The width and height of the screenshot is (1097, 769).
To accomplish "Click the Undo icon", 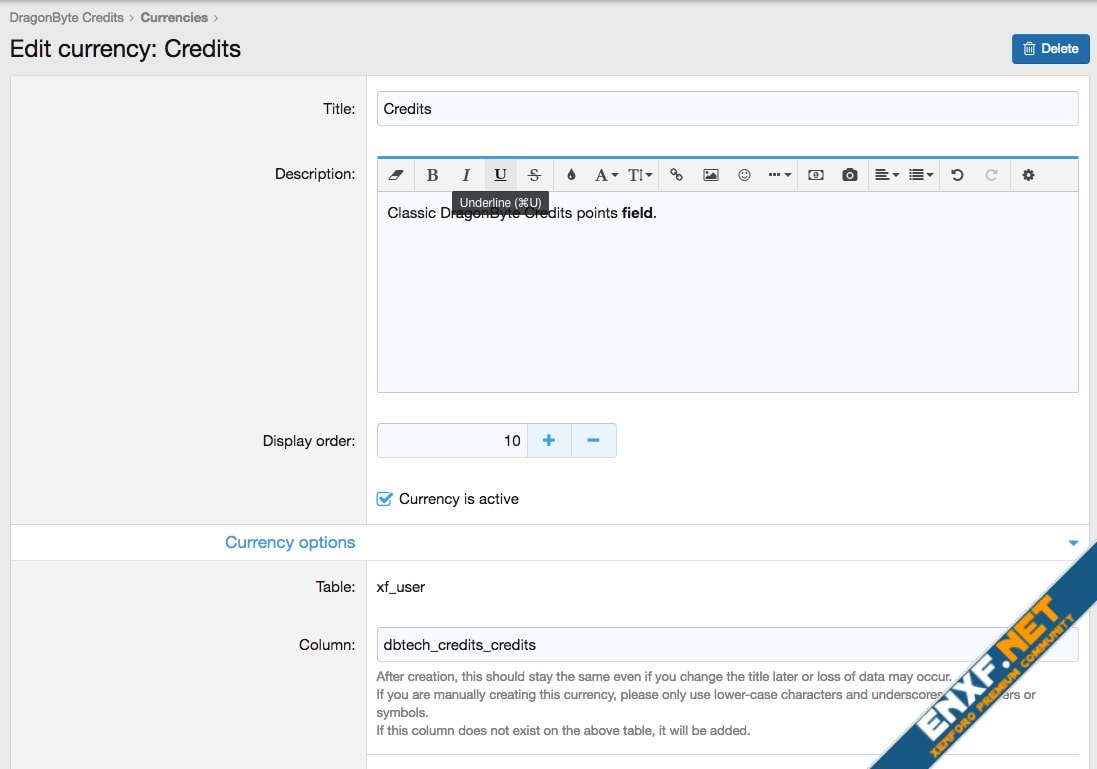I will [x=957, y=175].
